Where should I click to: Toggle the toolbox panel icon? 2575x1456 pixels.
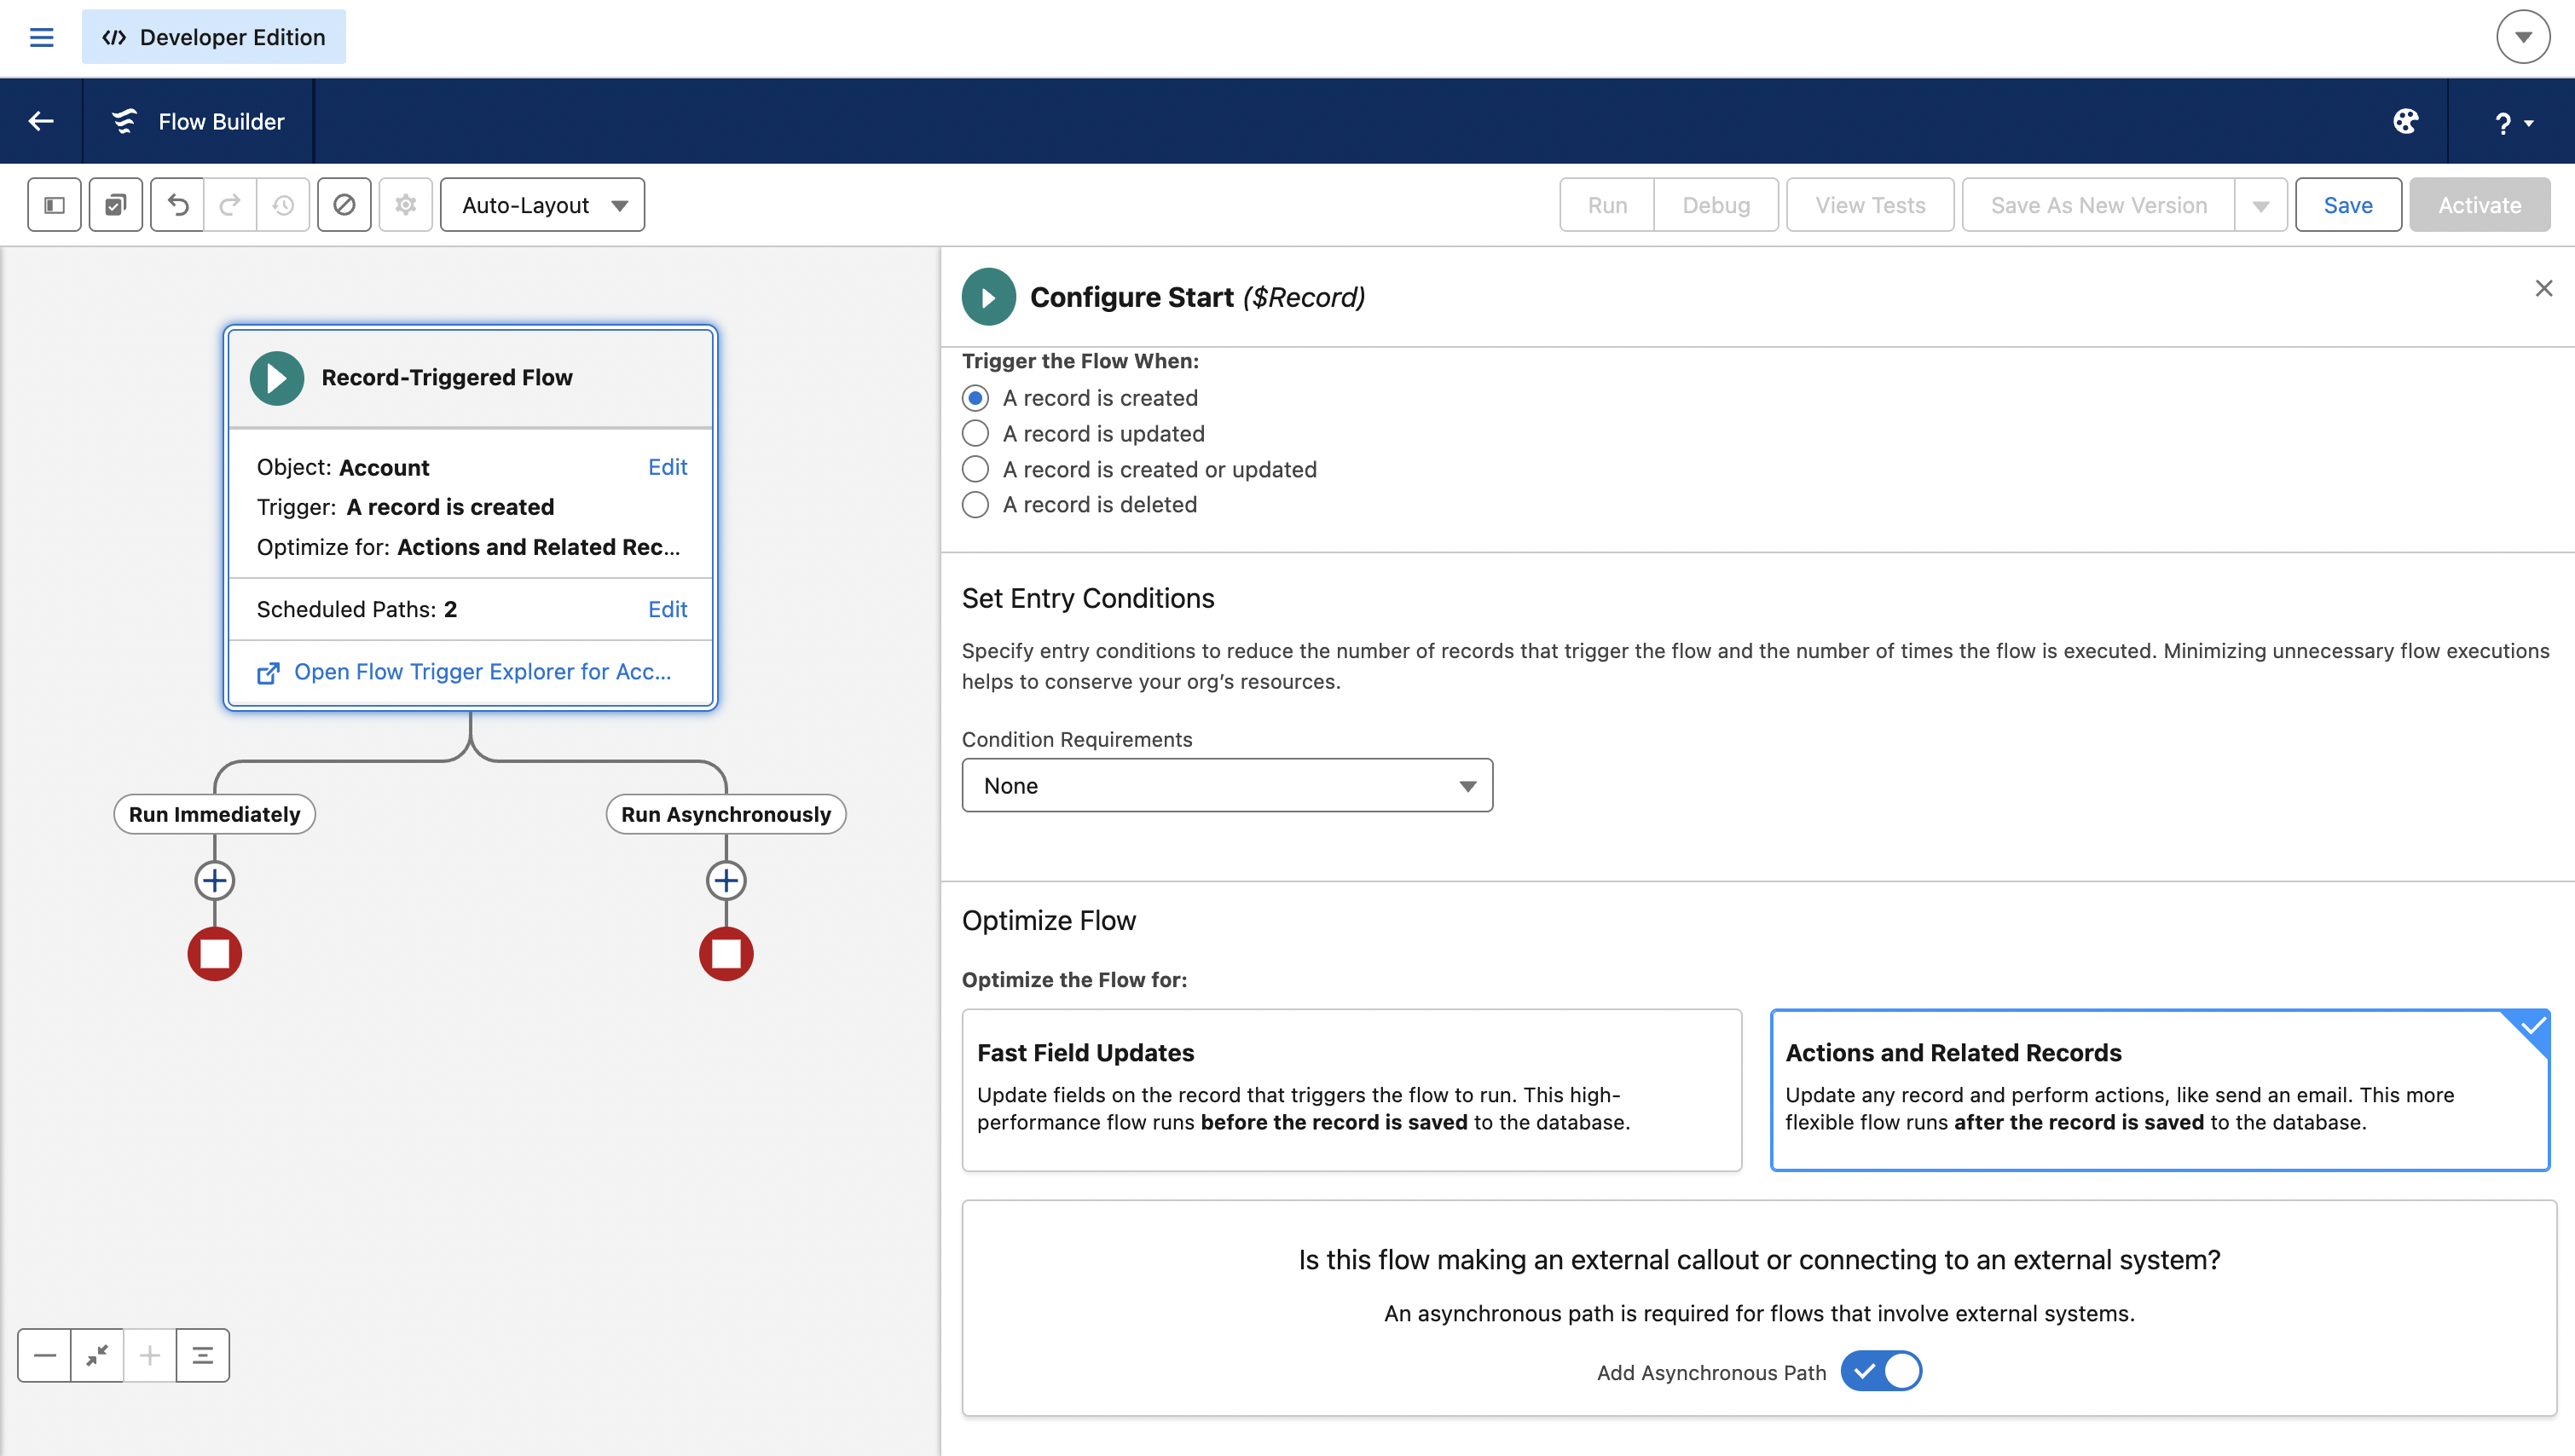click(x=54, y=205)
